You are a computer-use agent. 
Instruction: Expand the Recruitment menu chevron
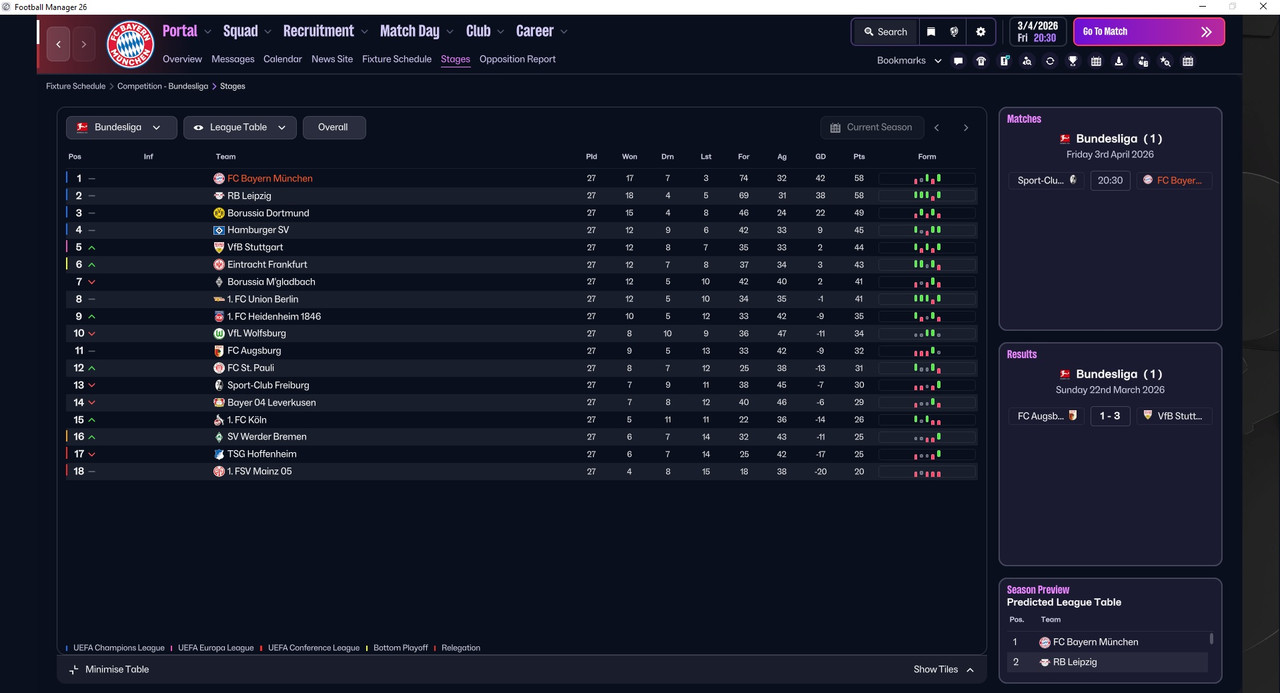pyautogui.click(x=365, y=32)
